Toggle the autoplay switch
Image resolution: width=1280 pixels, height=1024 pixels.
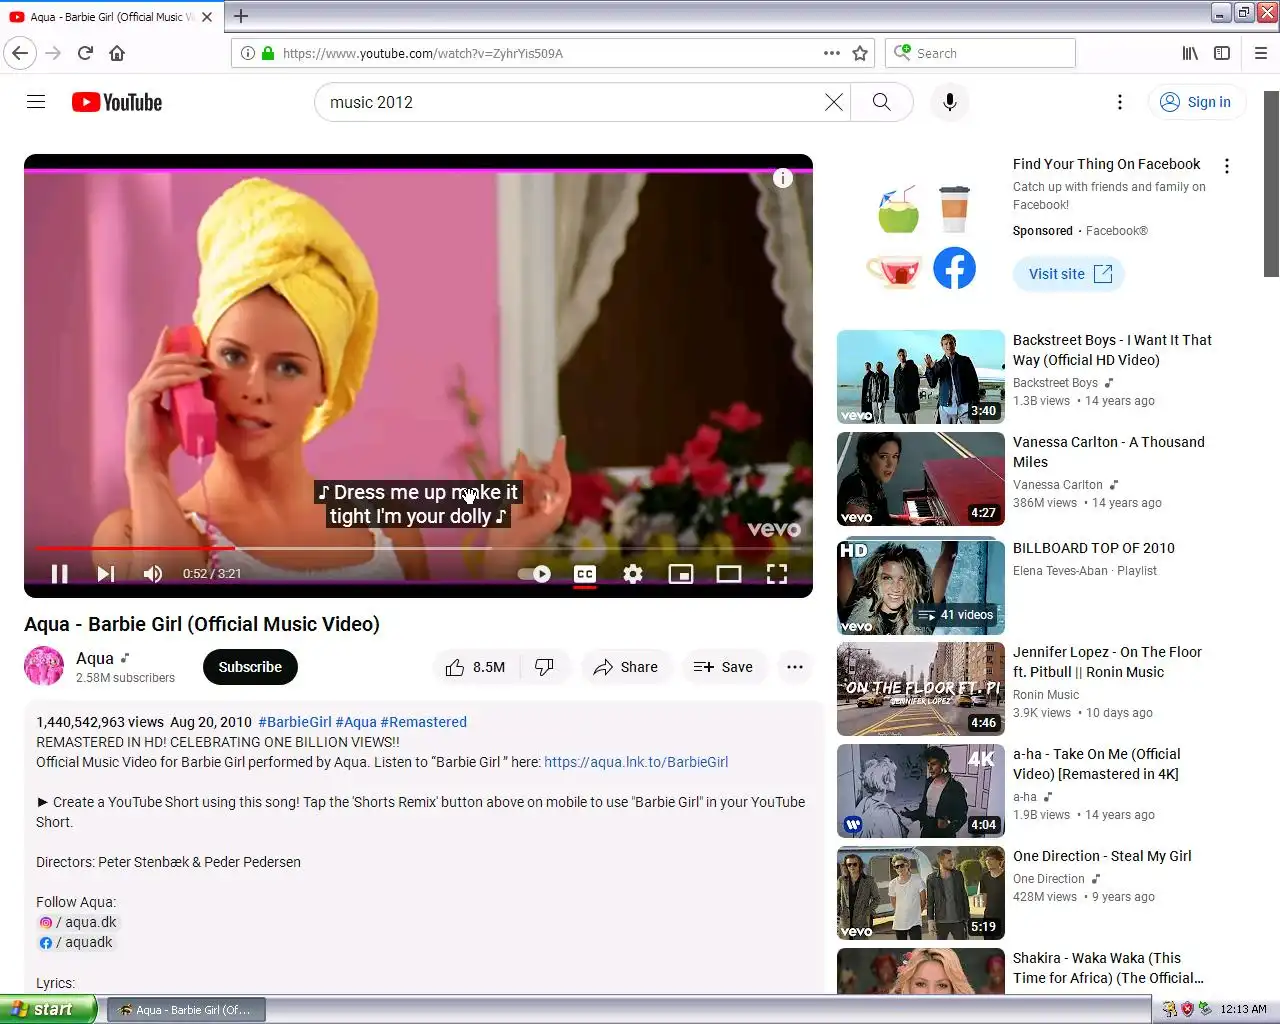[534, 574]
